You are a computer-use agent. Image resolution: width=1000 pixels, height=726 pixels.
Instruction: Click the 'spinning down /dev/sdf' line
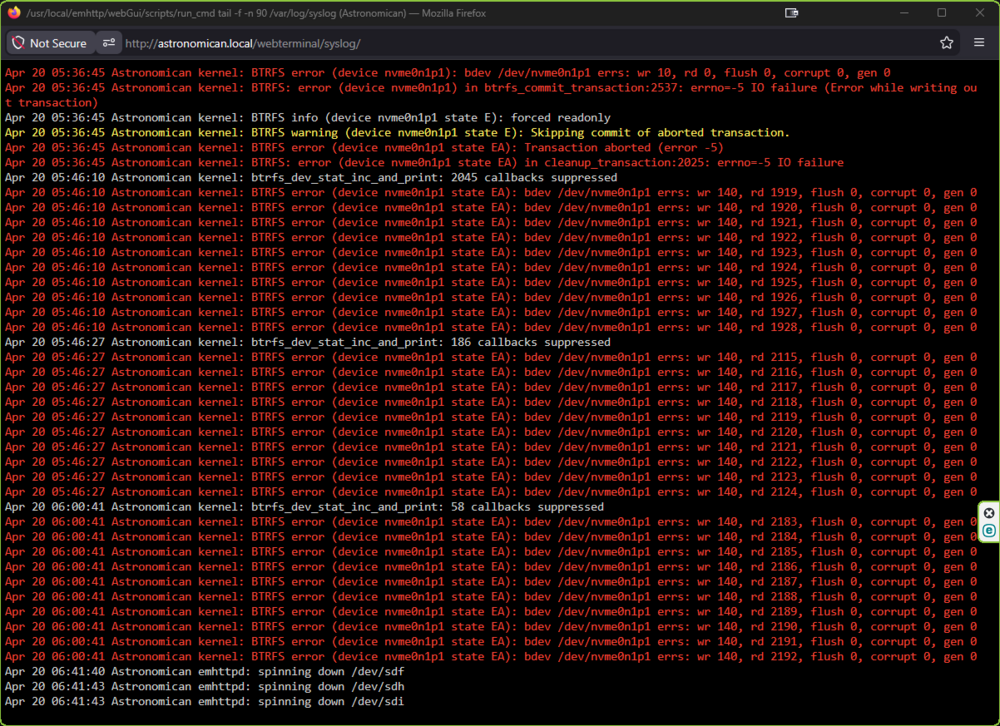pyautogui.click(x=204, y=672)
